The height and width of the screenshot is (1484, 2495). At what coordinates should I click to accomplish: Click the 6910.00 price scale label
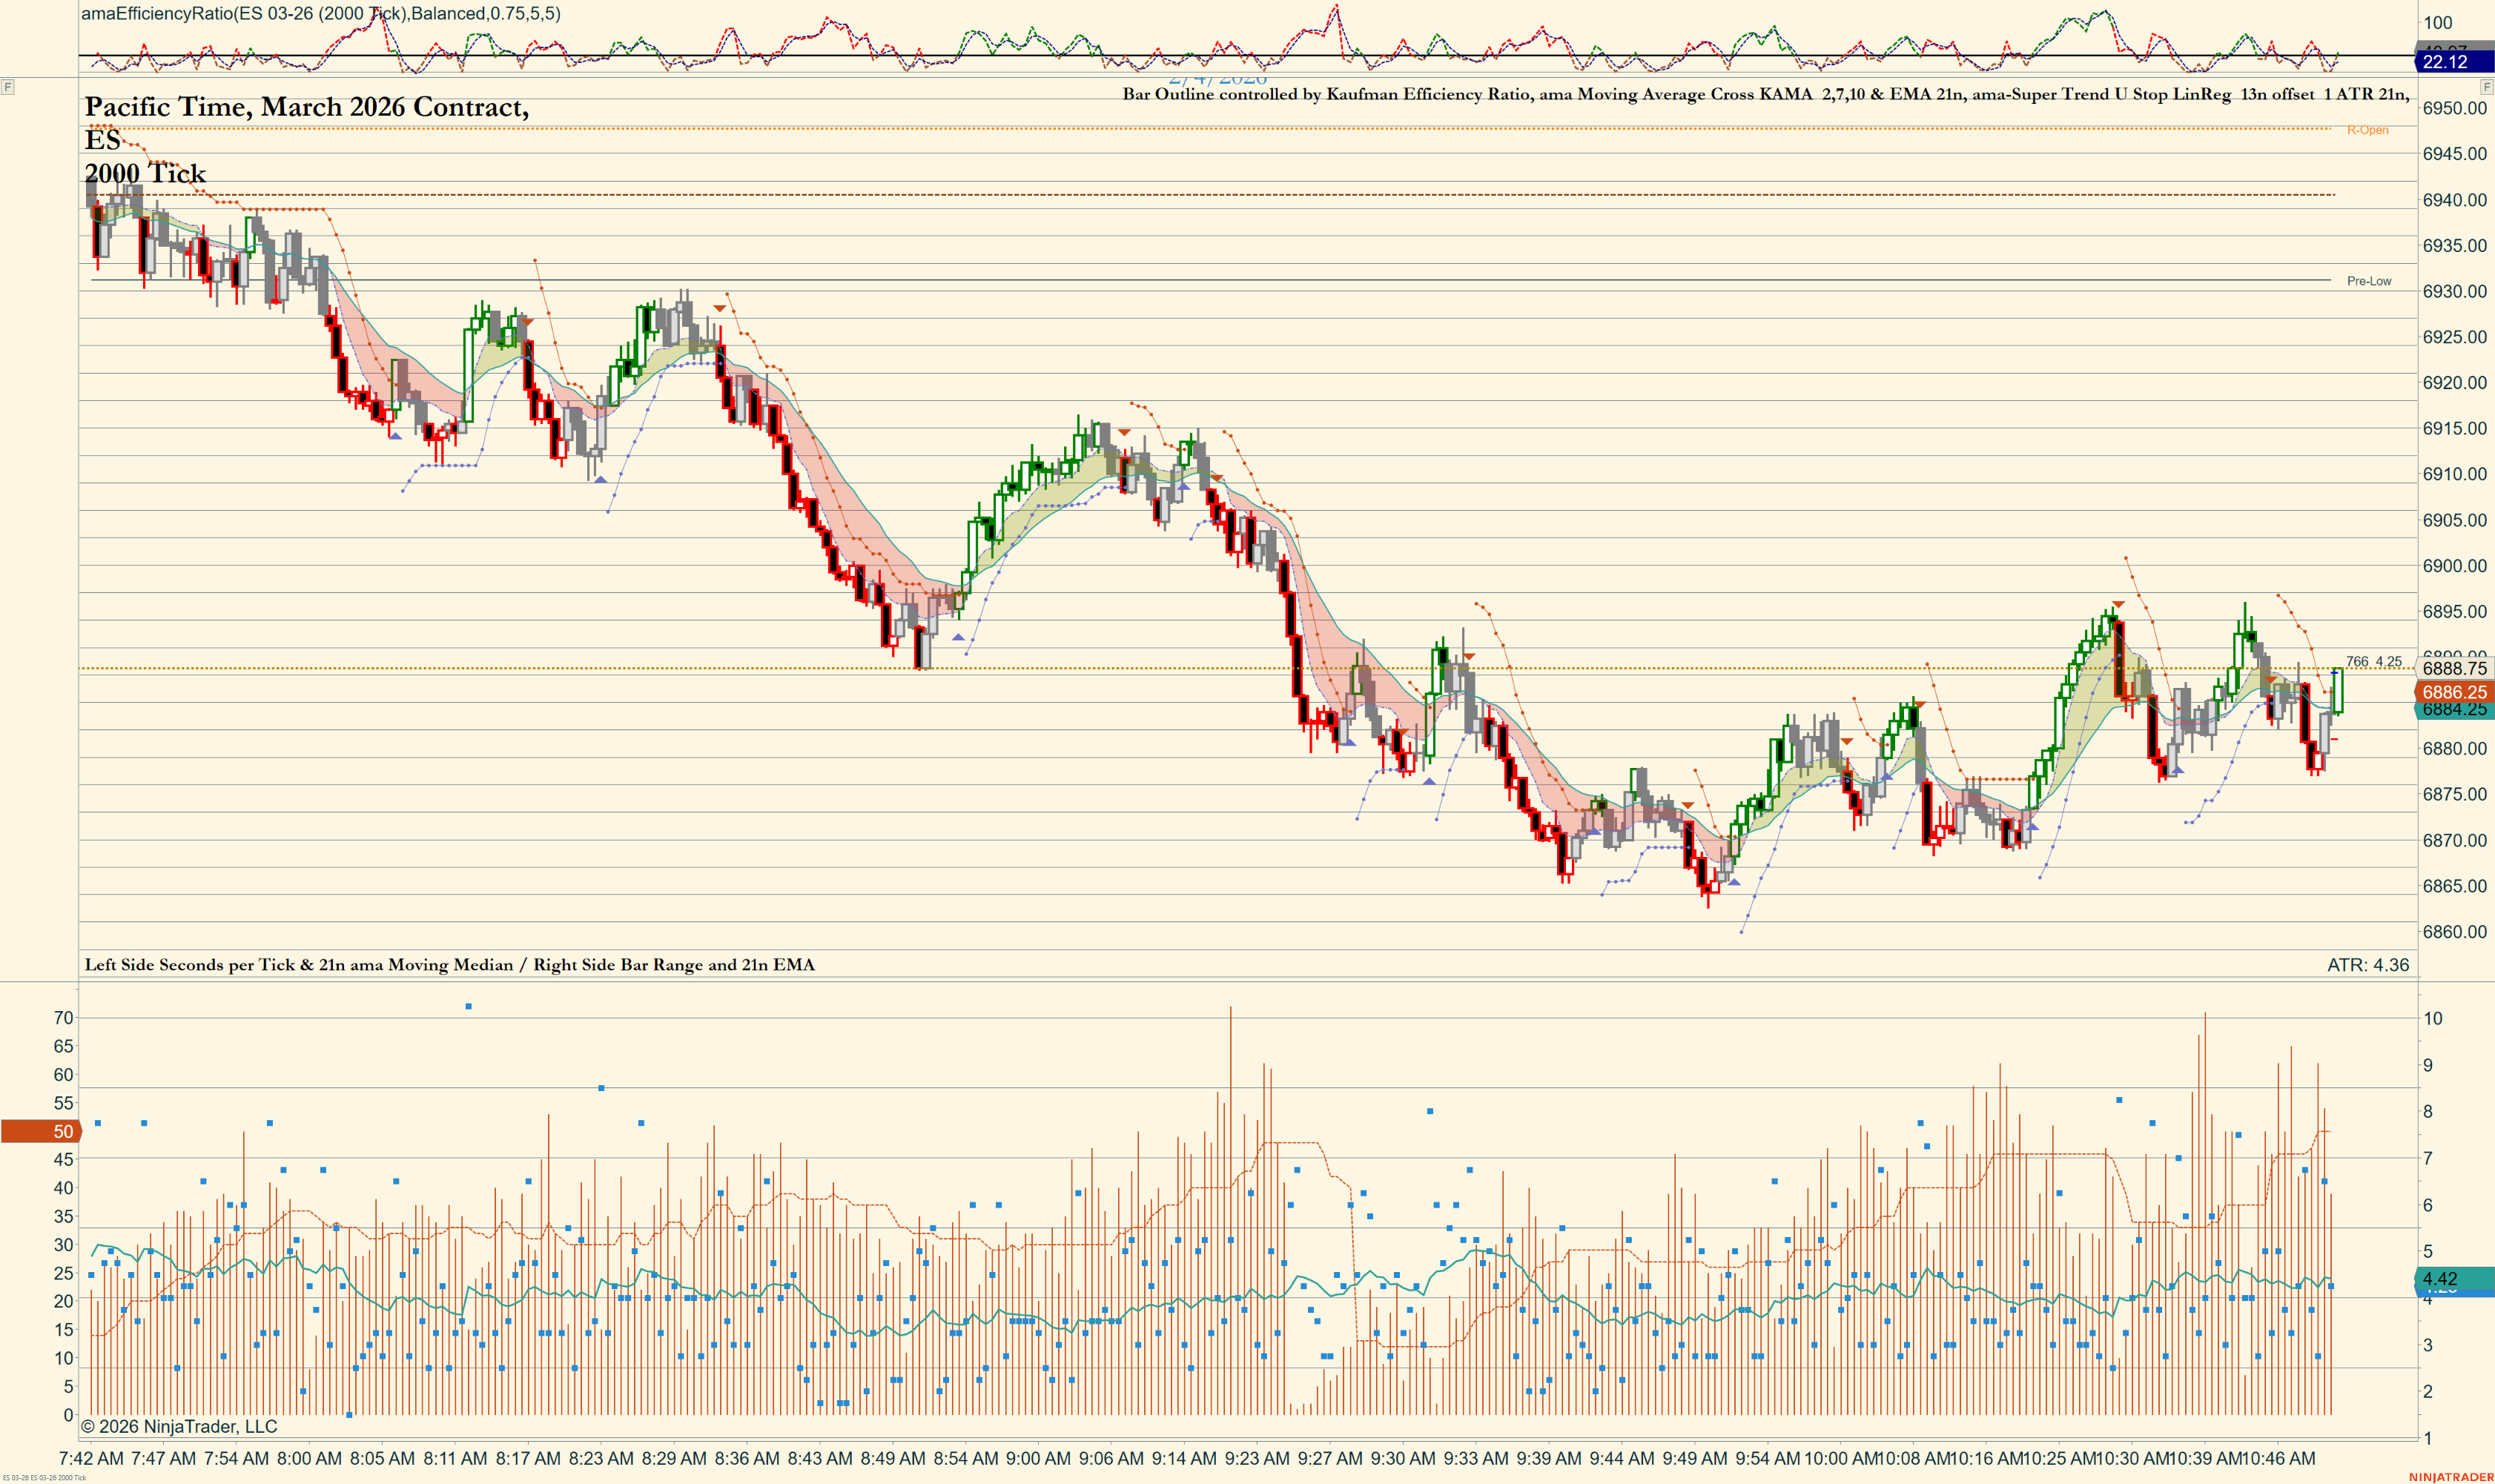(x=2454, y=474)
